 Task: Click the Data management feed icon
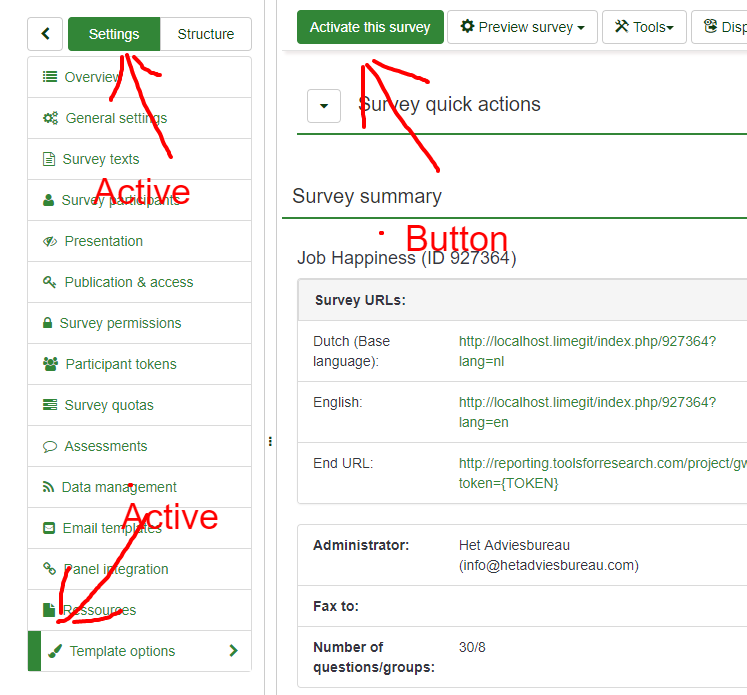[x=48, y=487]
